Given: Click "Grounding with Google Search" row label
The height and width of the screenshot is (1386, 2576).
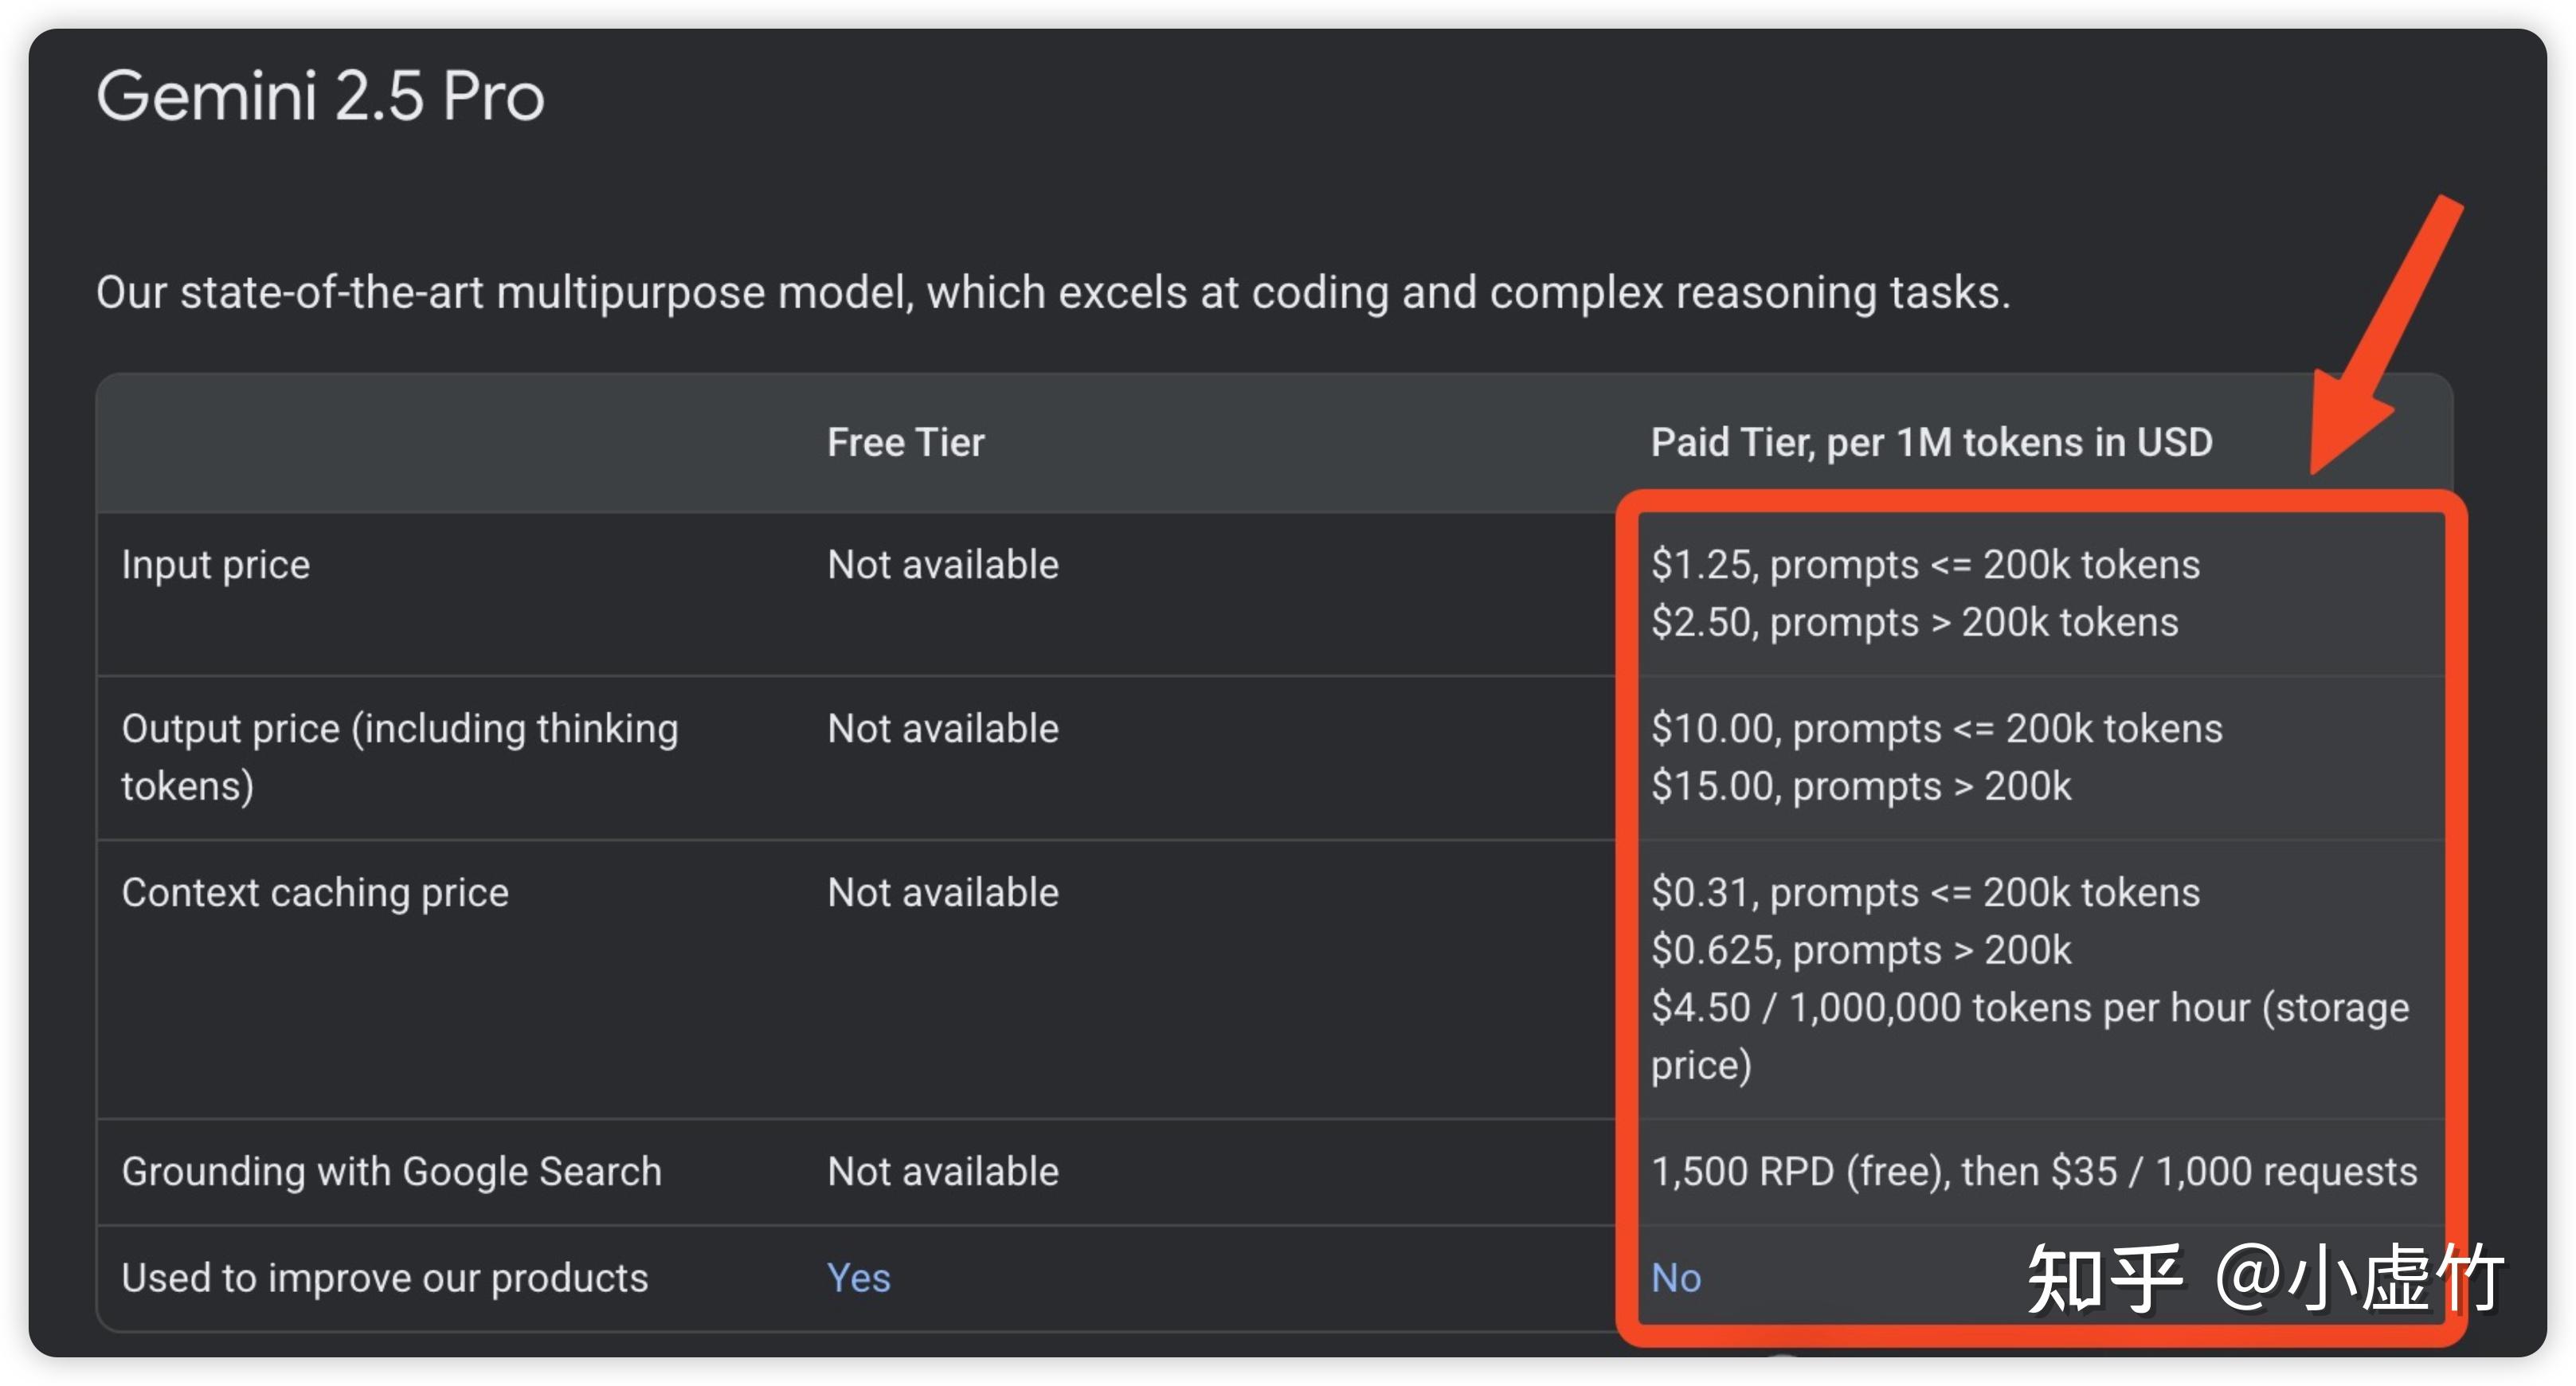Looking at the screenshot, I should (391, 1171).
